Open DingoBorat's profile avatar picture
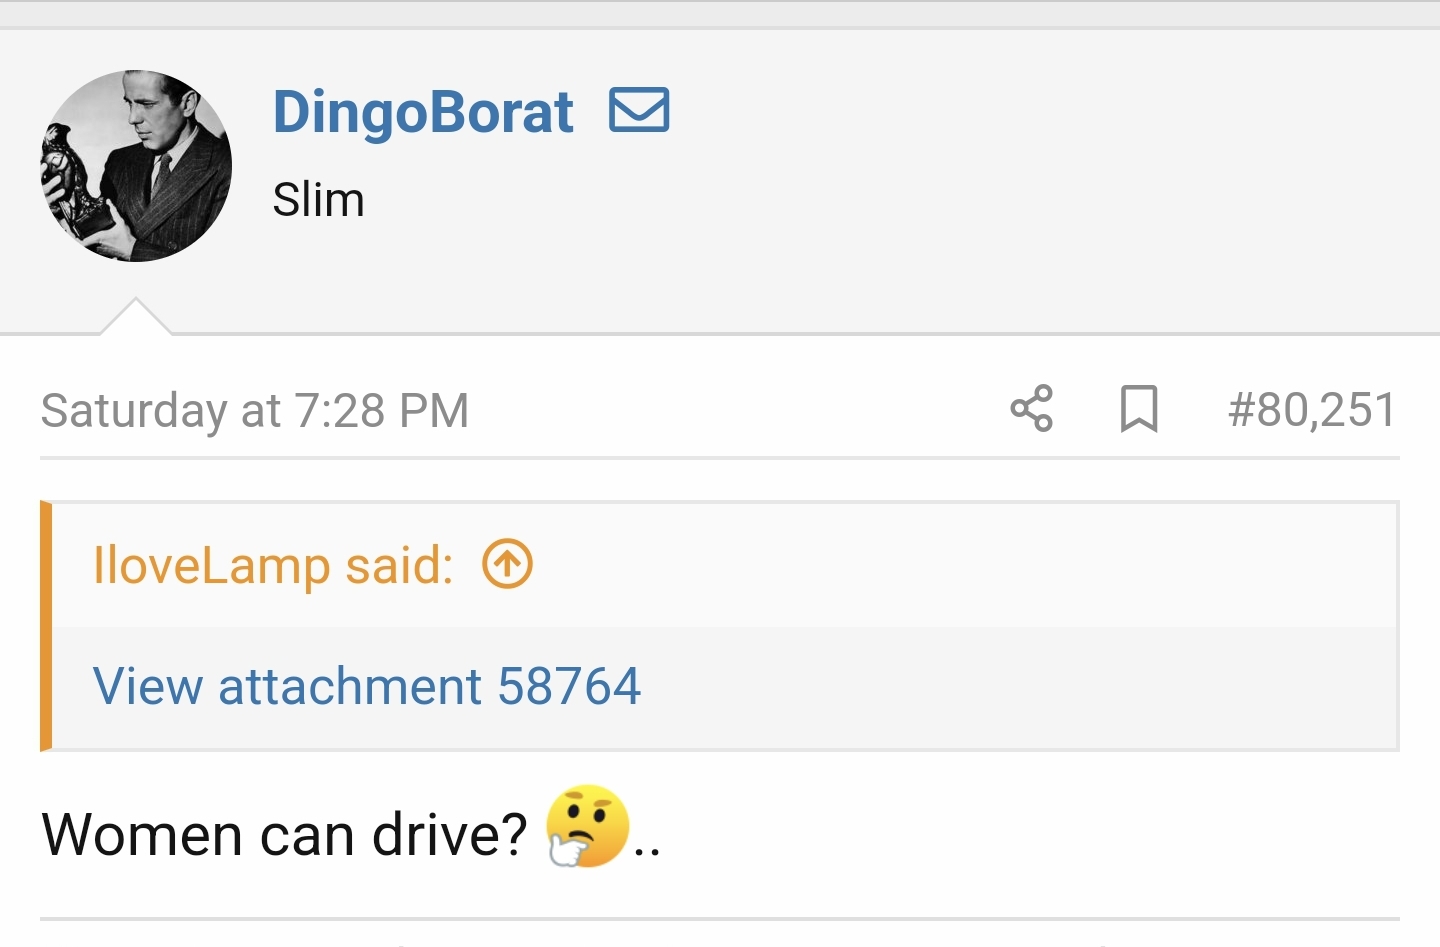The height and width of the screenshot is (947, 1440). point(137,166)
